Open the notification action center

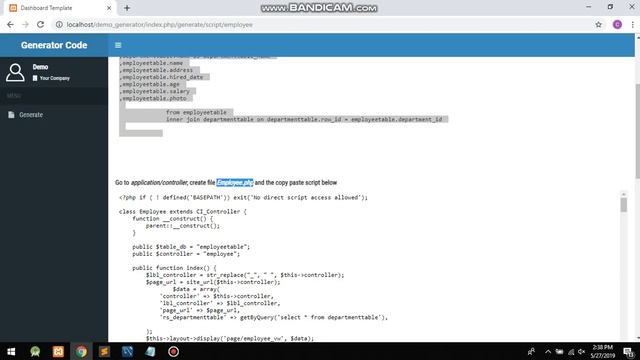pos(629,351)
